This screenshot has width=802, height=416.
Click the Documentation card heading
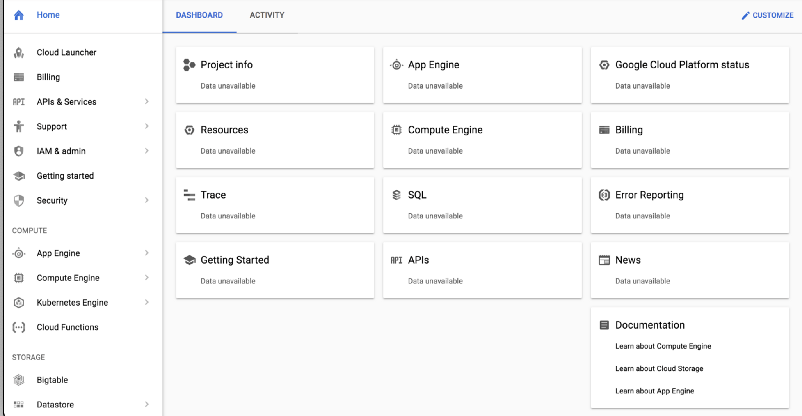pyautogui.click(x=650, y=325)
